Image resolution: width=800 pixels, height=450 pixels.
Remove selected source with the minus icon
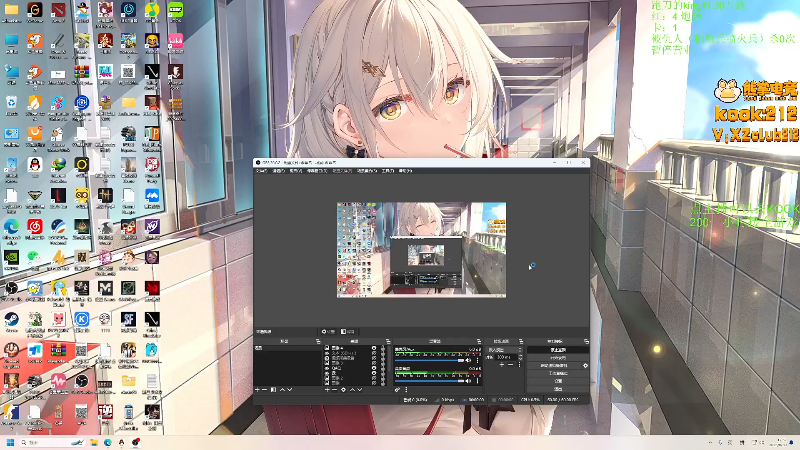pos(334,390)
